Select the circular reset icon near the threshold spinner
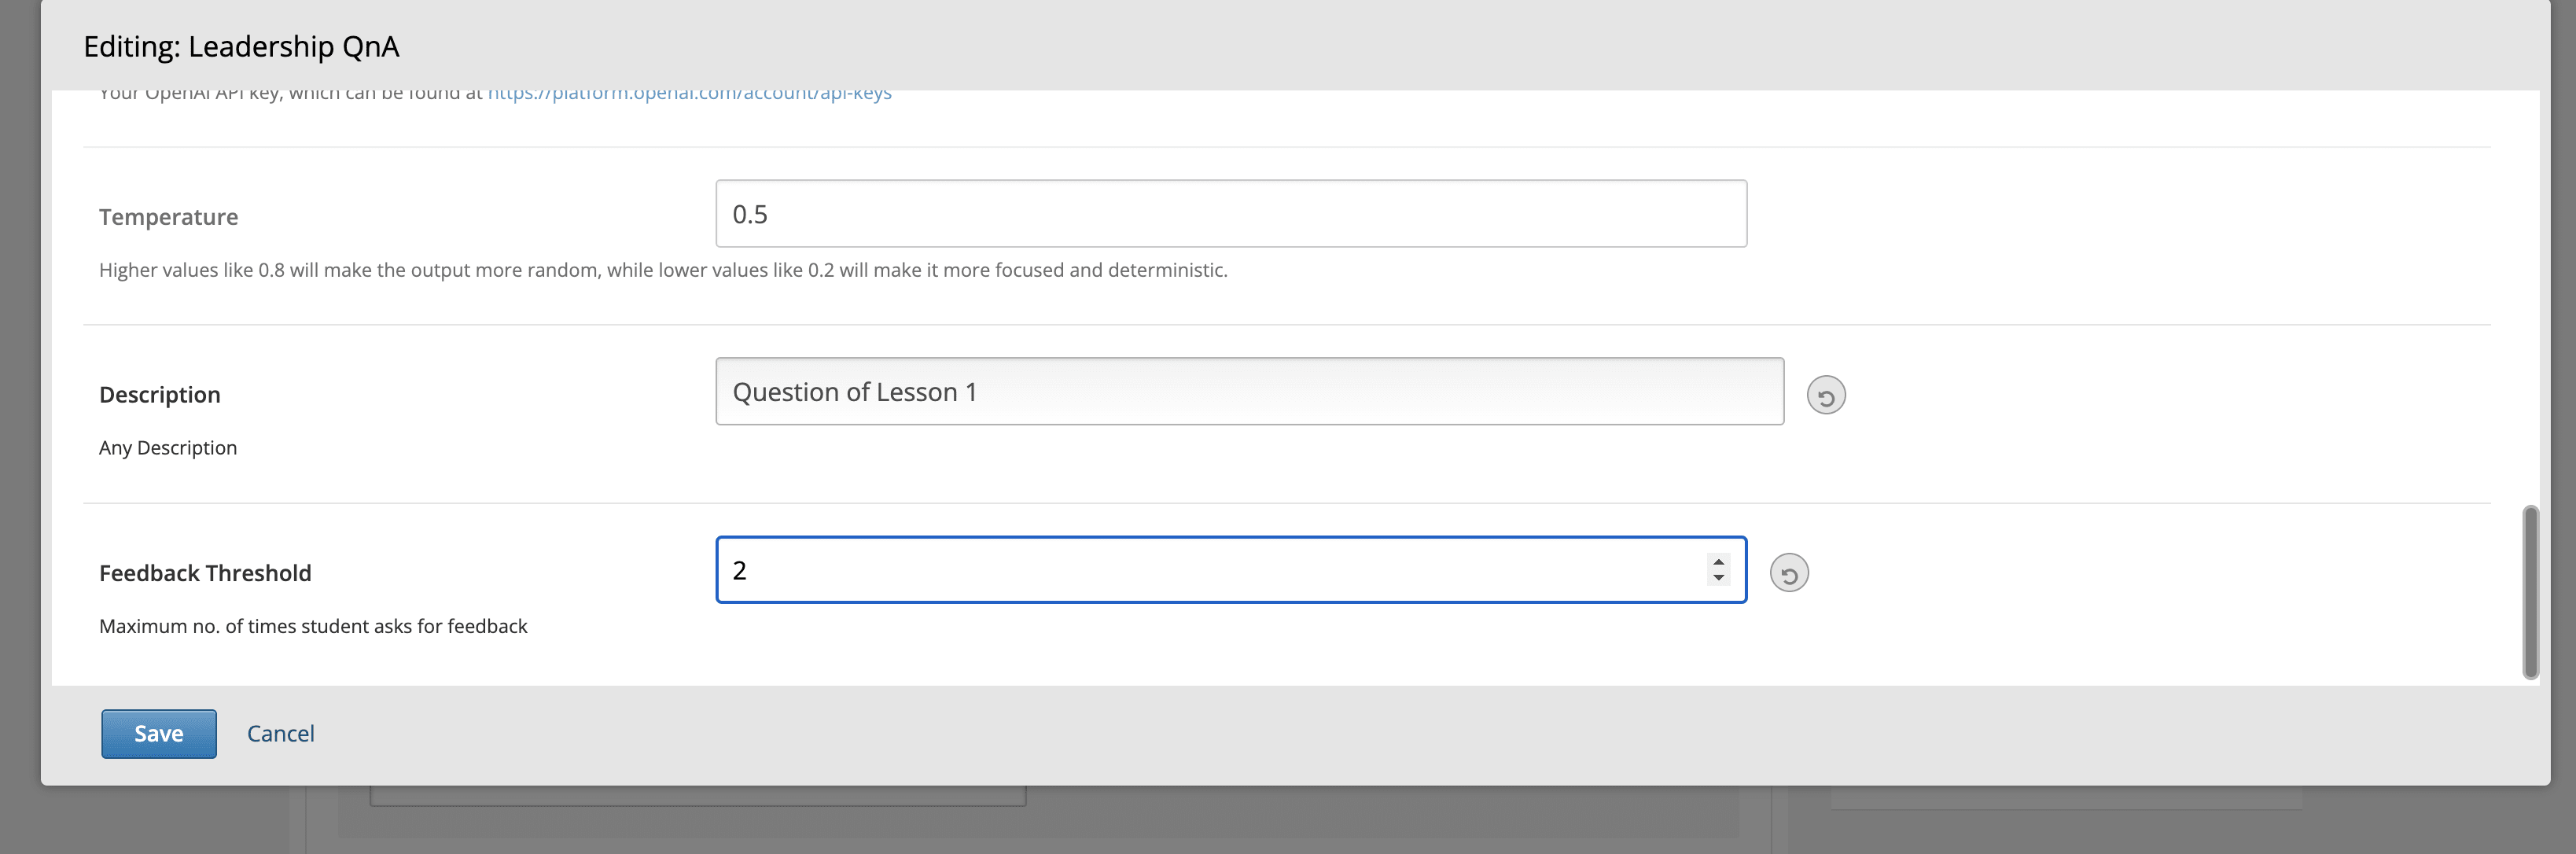The width and height of the screenshot is (2576, 854). coord(1789,571)
